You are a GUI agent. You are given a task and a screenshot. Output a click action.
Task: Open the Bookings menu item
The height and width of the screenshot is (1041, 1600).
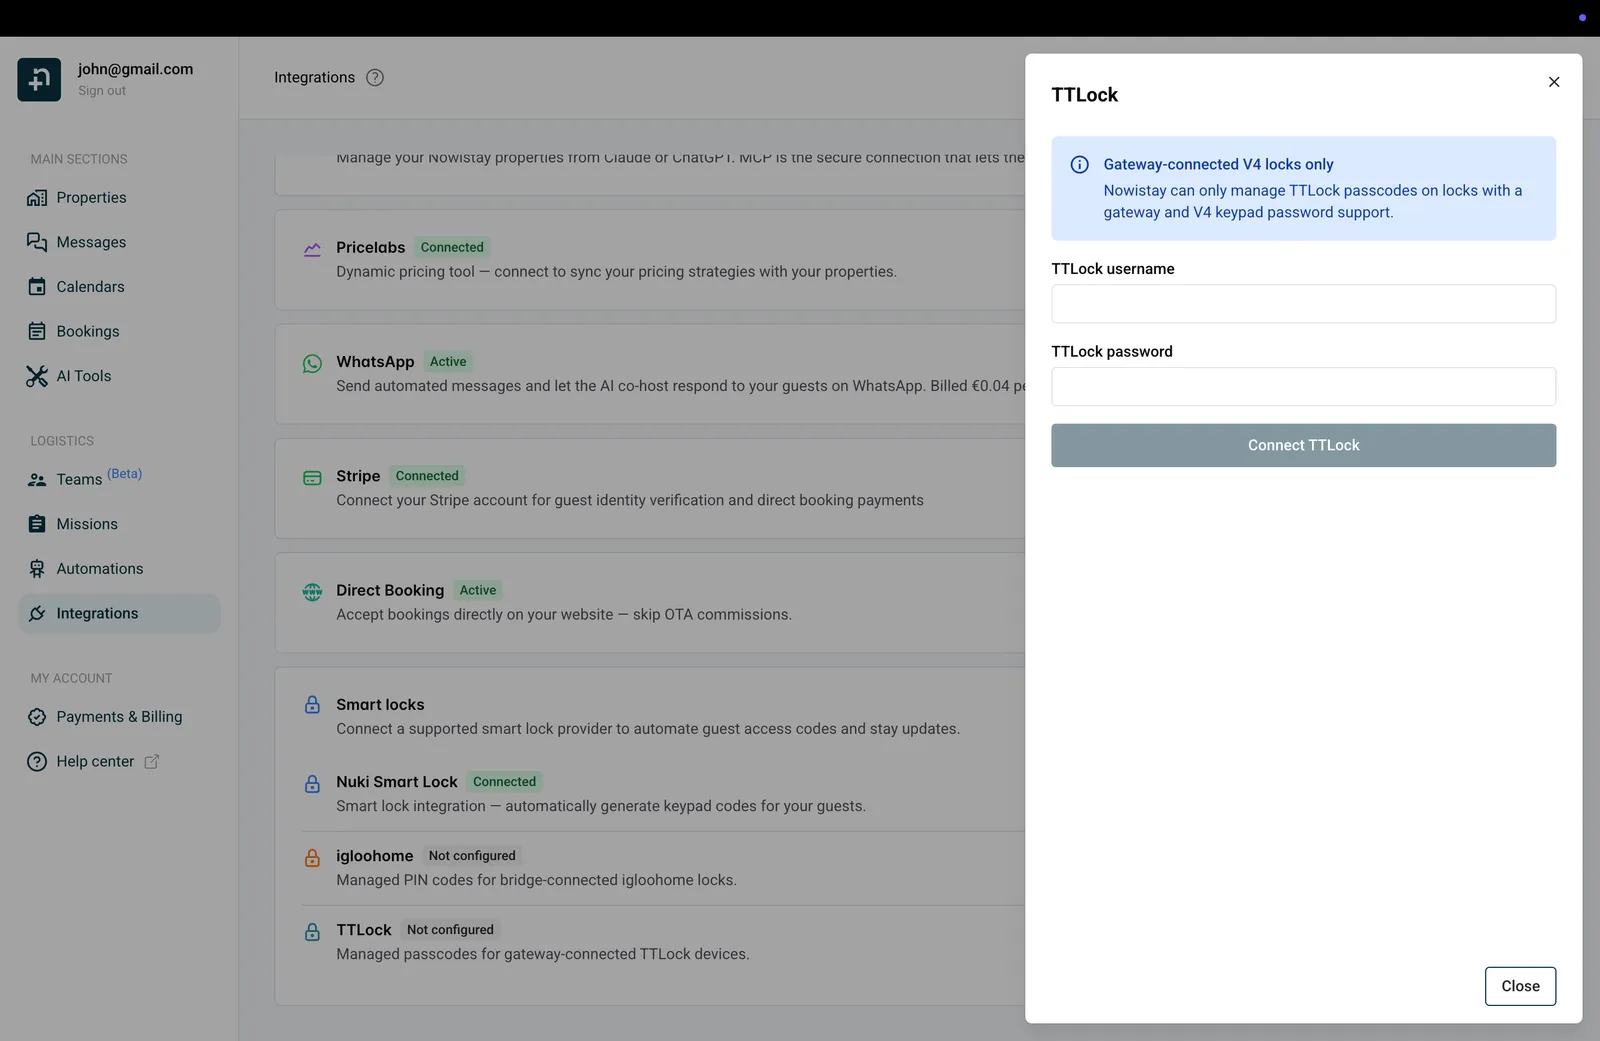point(119,331)
